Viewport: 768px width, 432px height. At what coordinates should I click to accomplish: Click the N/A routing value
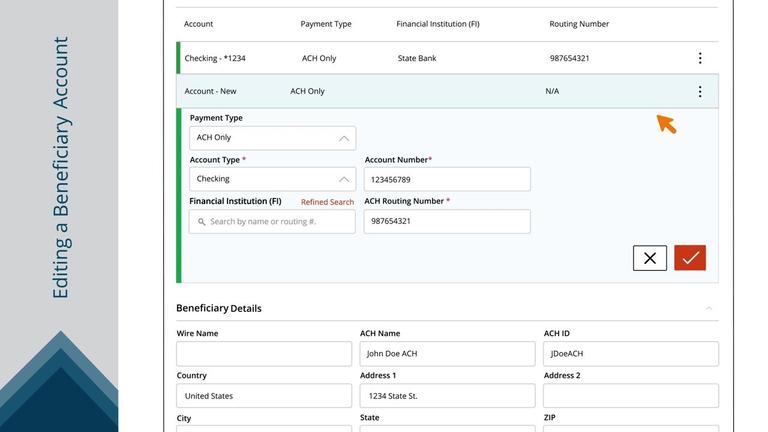tap(552, 91)
